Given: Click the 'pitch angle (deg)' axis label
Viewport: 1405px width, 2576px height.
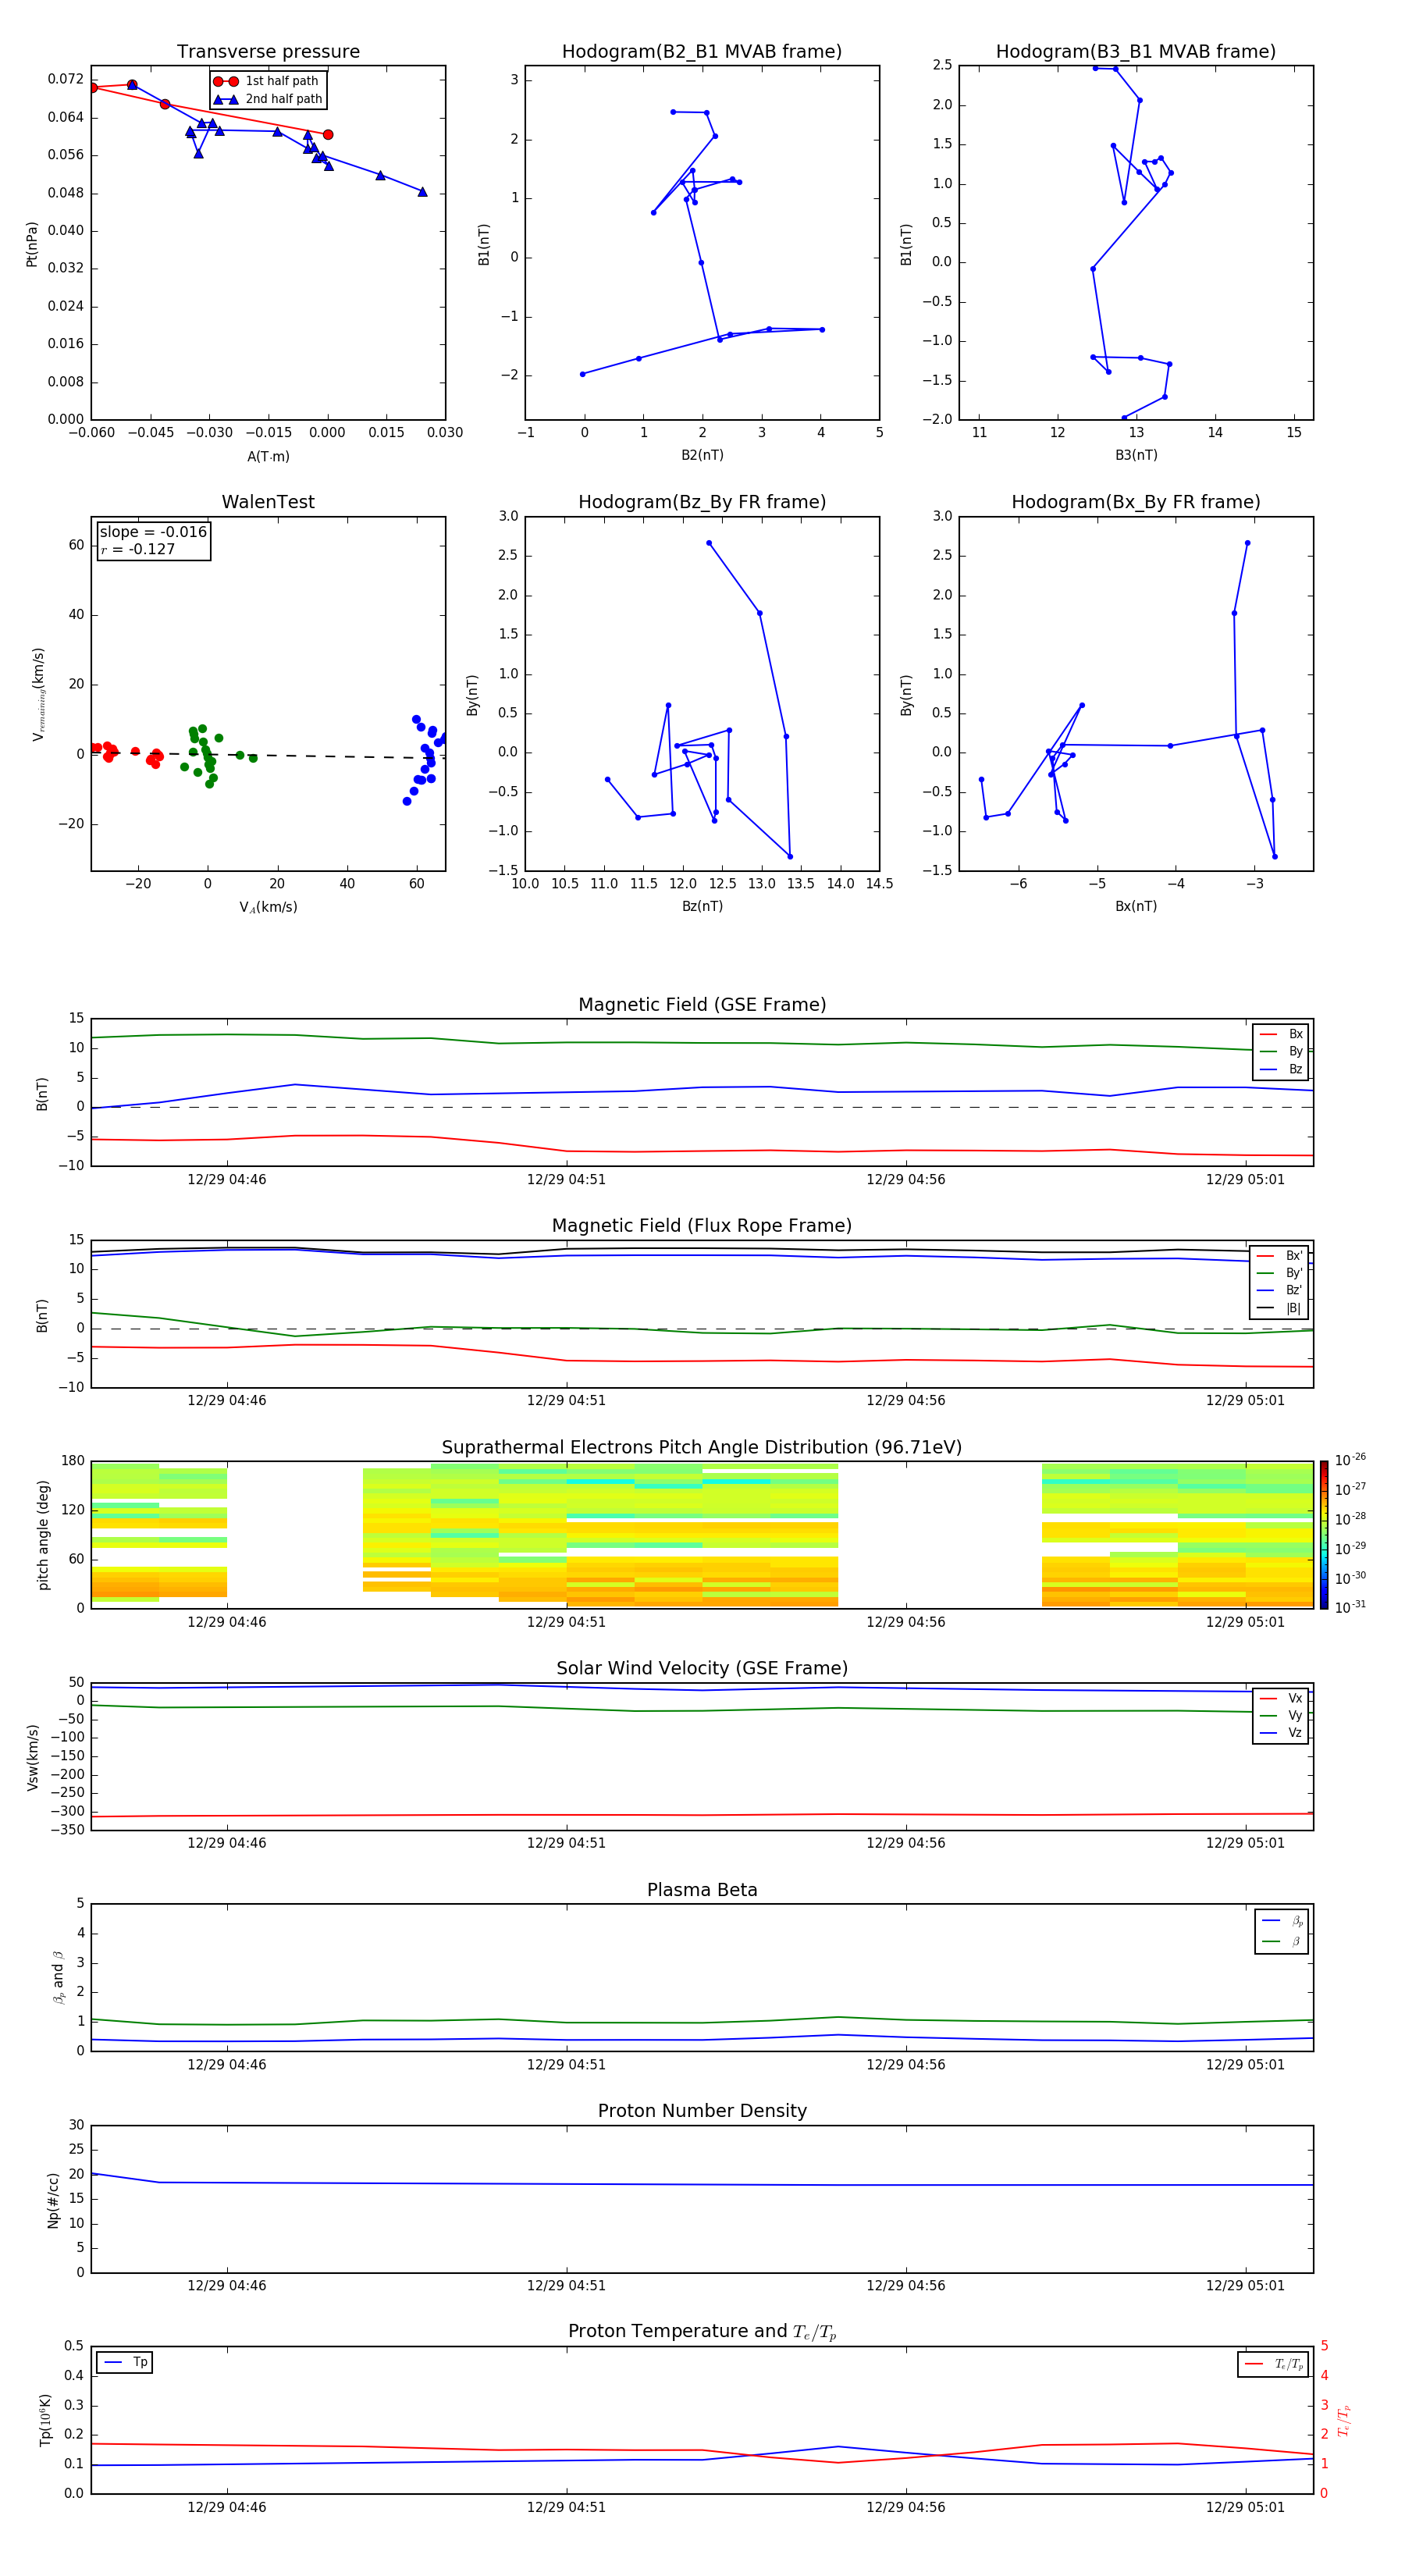Looking at the screenshot, I should 43,1535.
